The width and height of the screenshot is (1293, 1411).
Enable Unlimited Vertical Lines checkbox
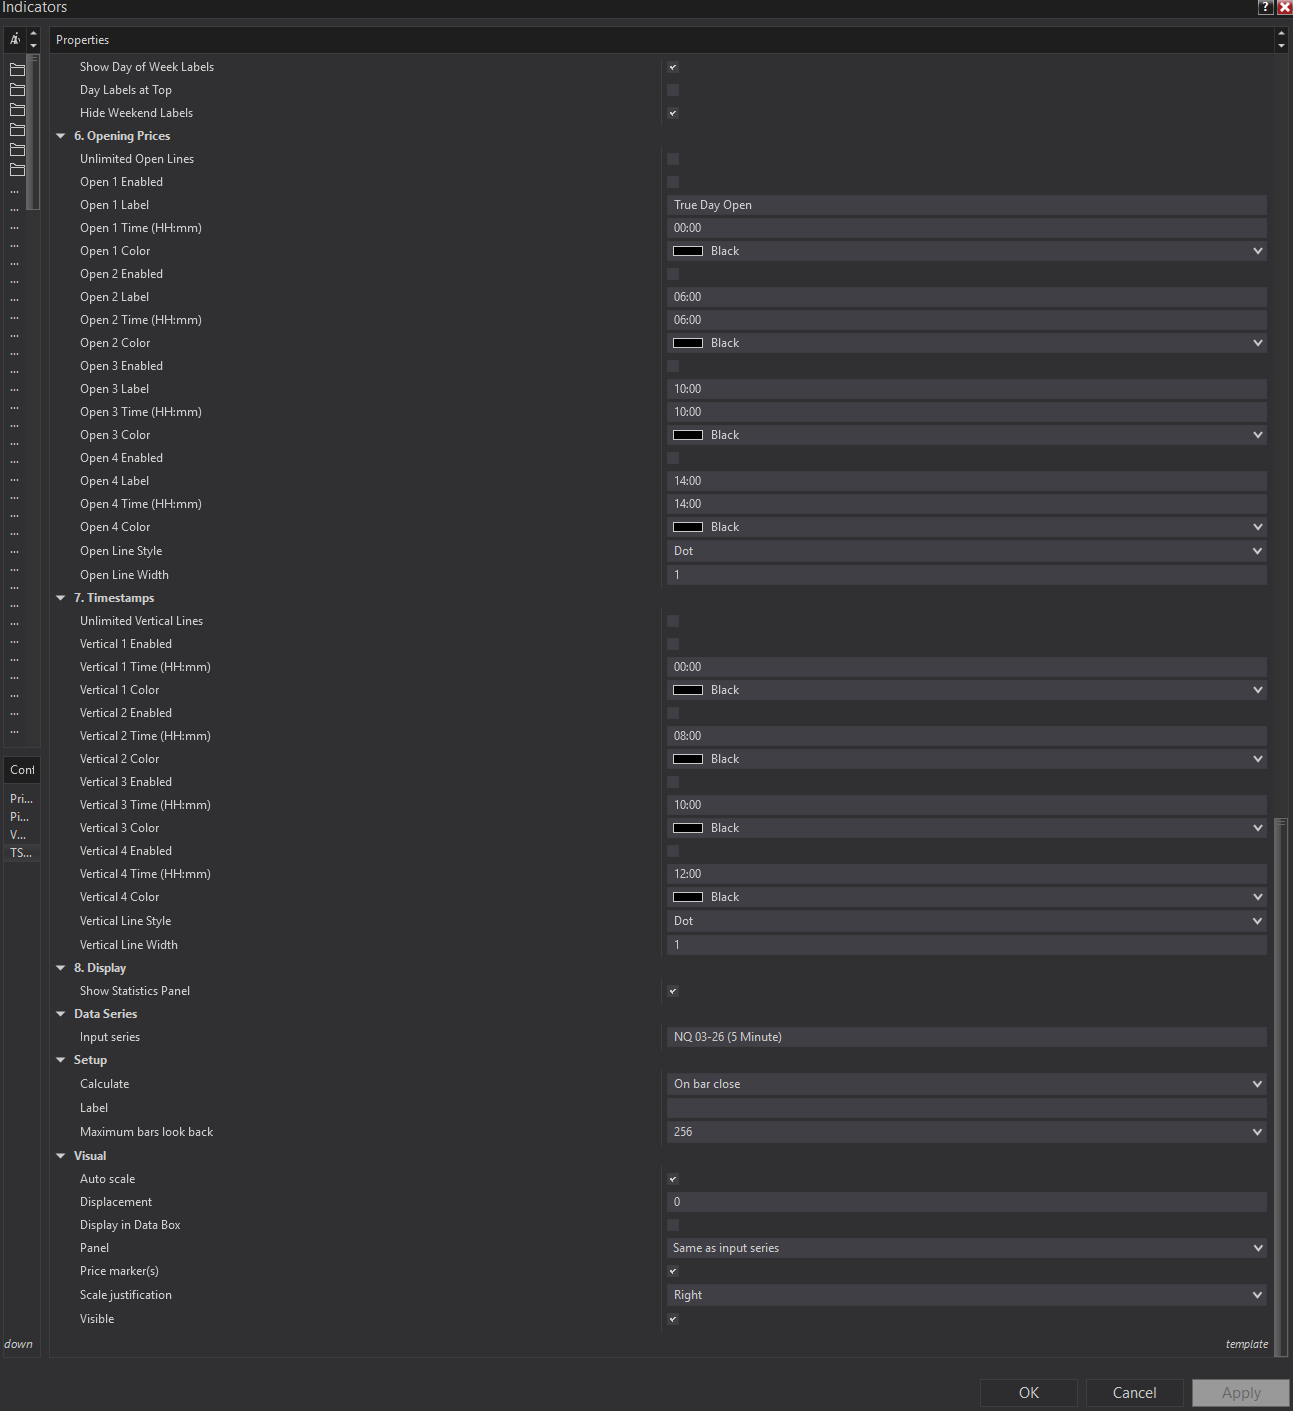click(x=673, y=621)
